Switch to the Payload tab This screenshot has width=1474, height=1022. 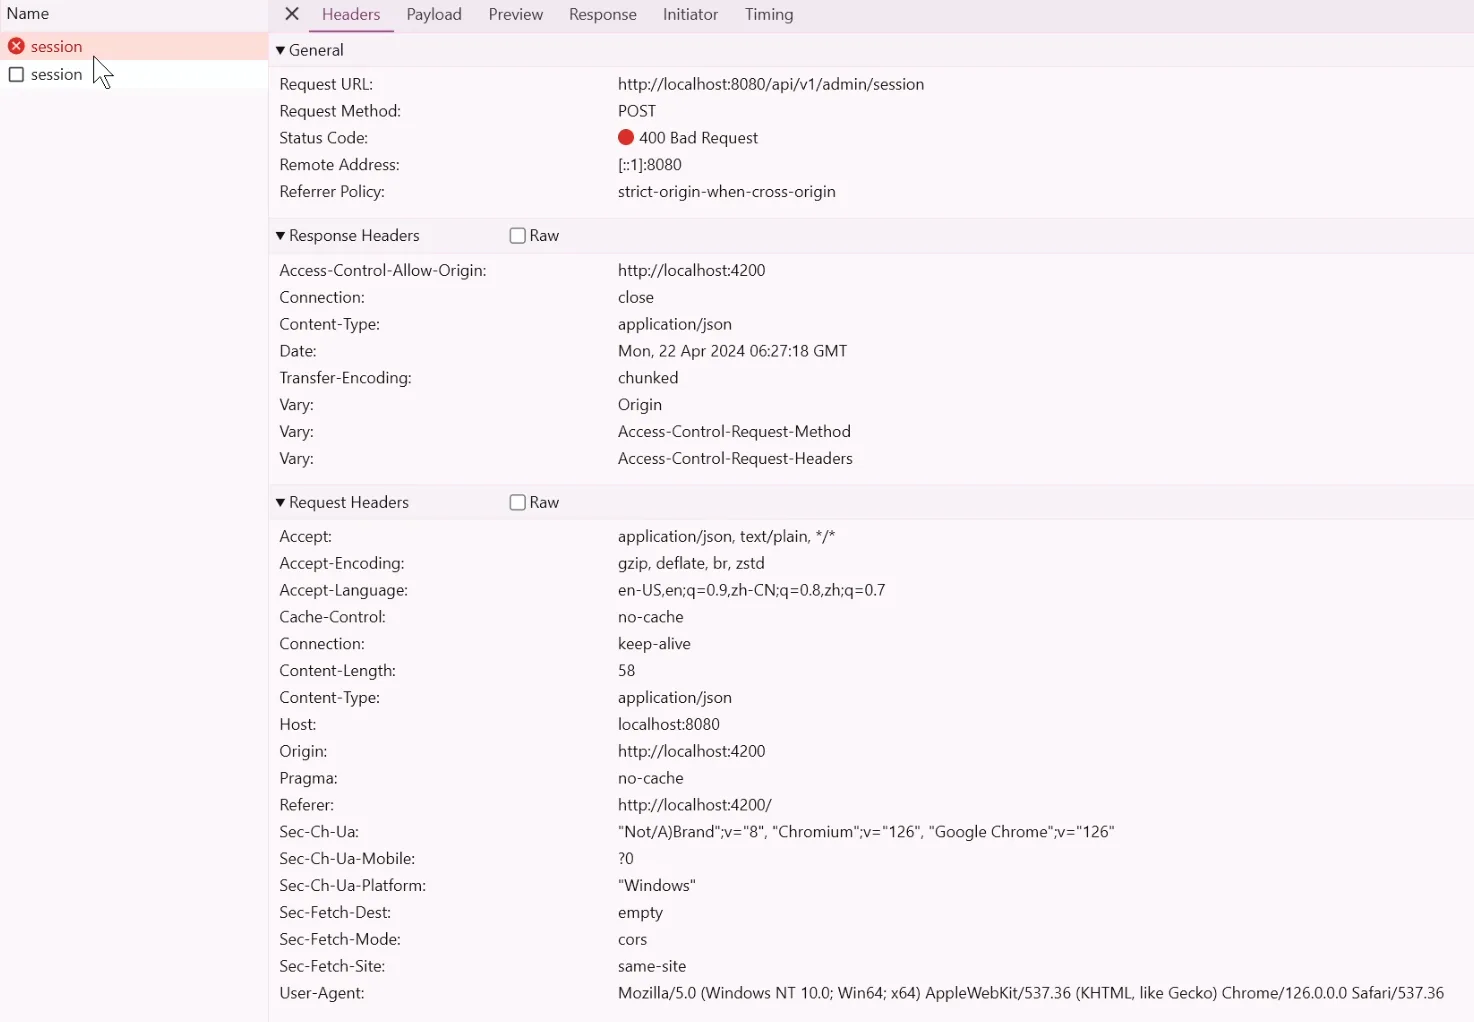click(434, 14)
